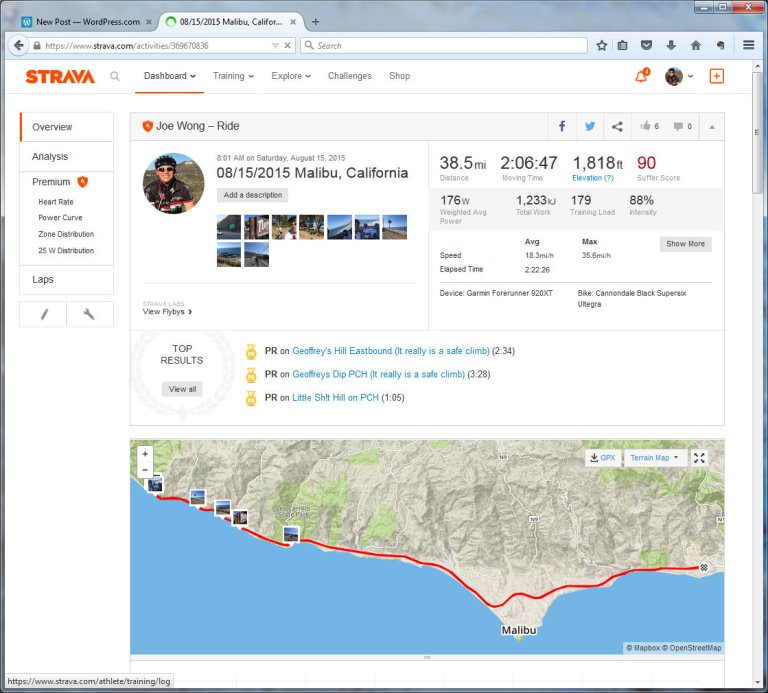The width and height of the screenshot is (768, 693).
Task: Close the WordPress New Post tab
Action: pos(149,22)
